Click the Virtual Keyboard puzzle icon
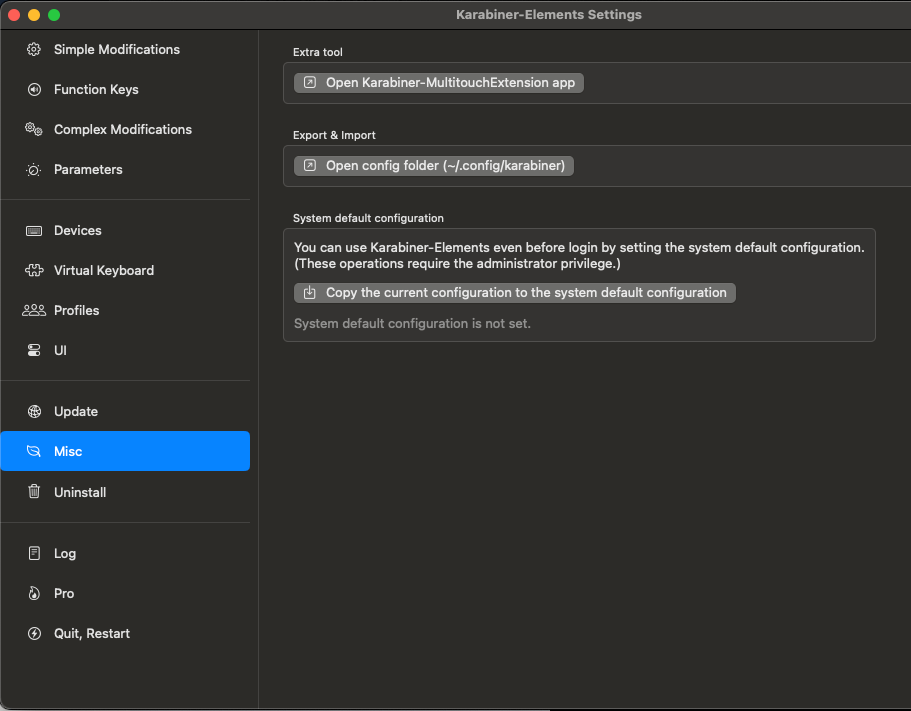Image resolution: width=911 pixels, height=711 pixels. (x=34, y=270)
